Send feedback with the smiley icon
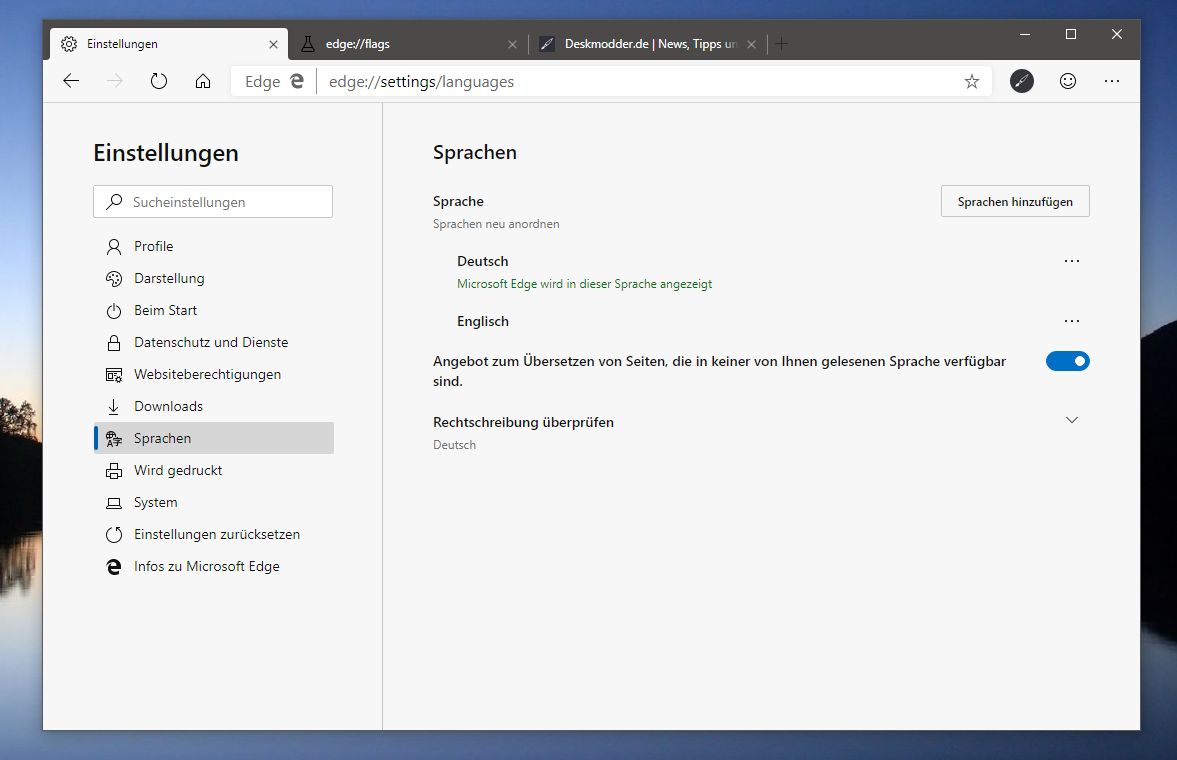 [1067, 81]
